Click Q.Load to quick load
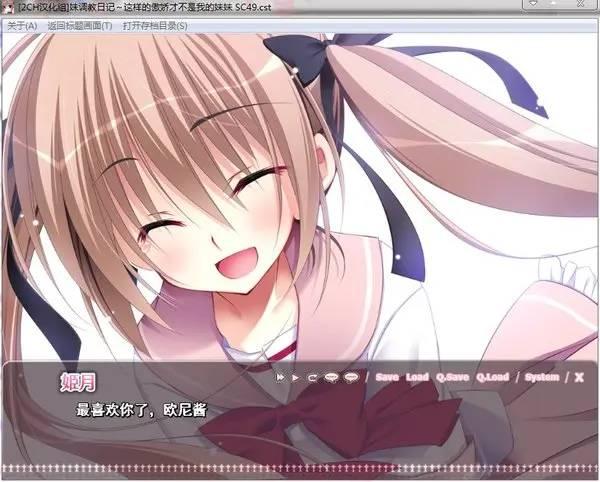 click(492, 378)
